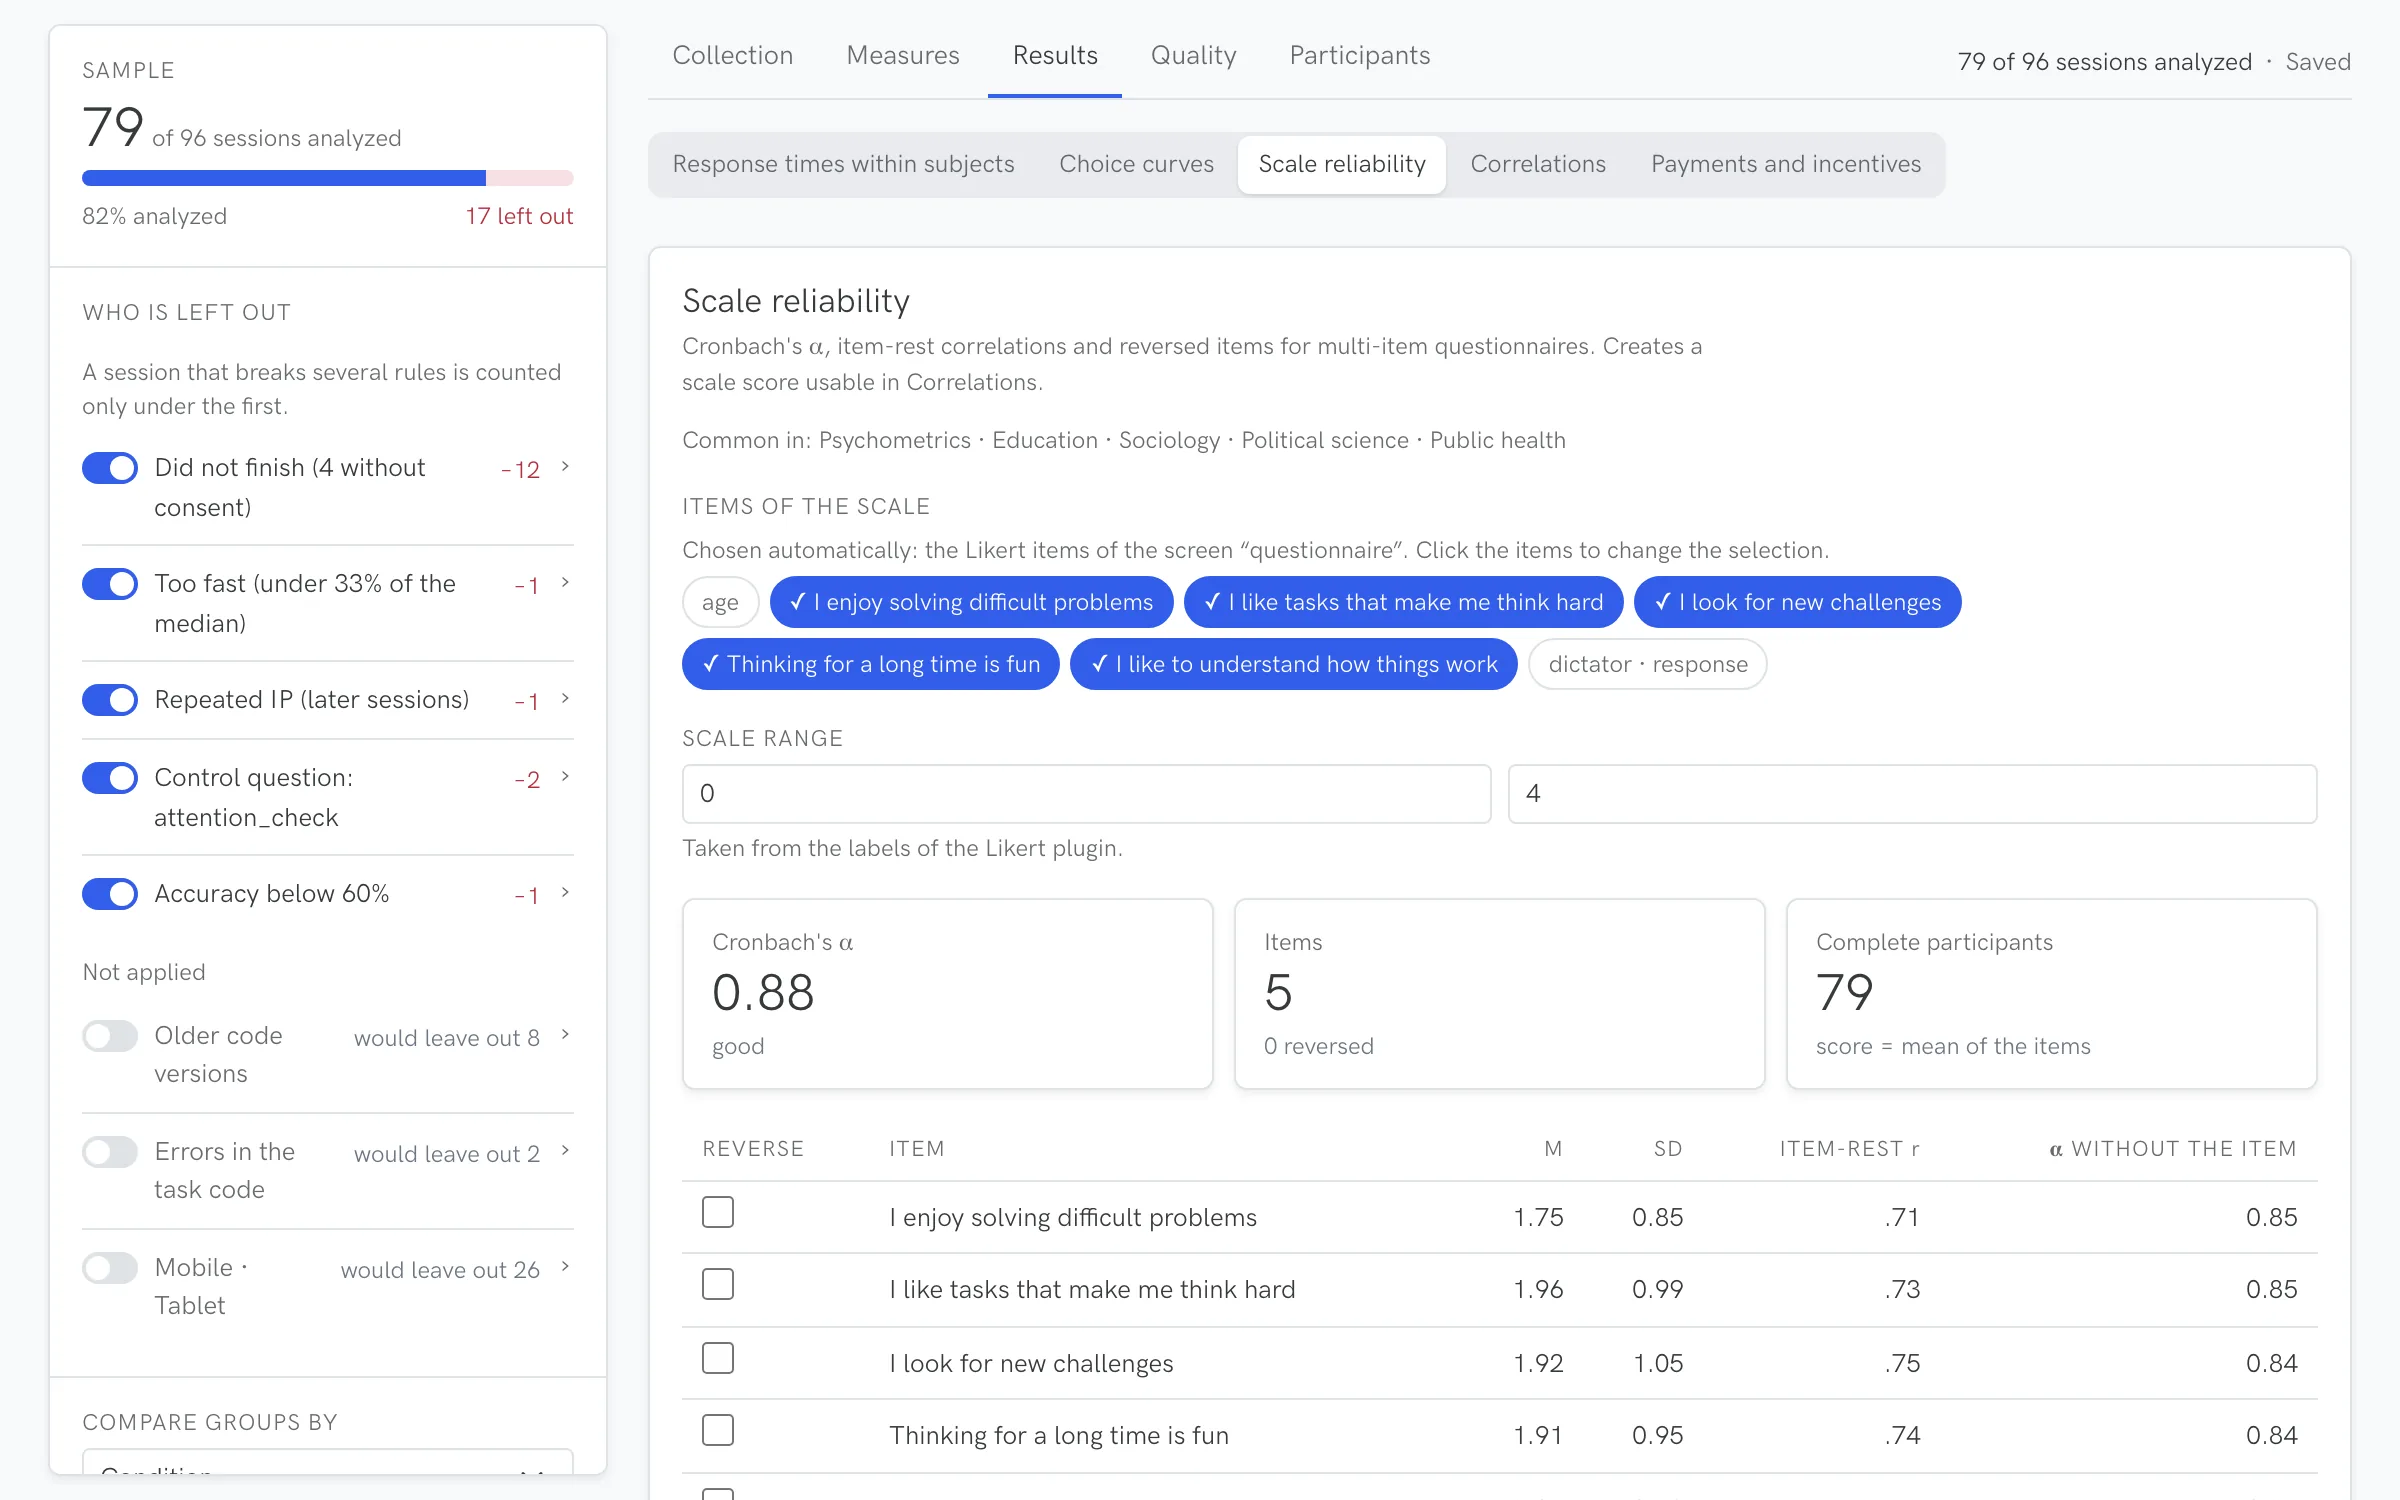Expand the 'Mobile · Tablet' rule chevron
This screenshot has height=1500, width=2400.
coord(565,1267)
